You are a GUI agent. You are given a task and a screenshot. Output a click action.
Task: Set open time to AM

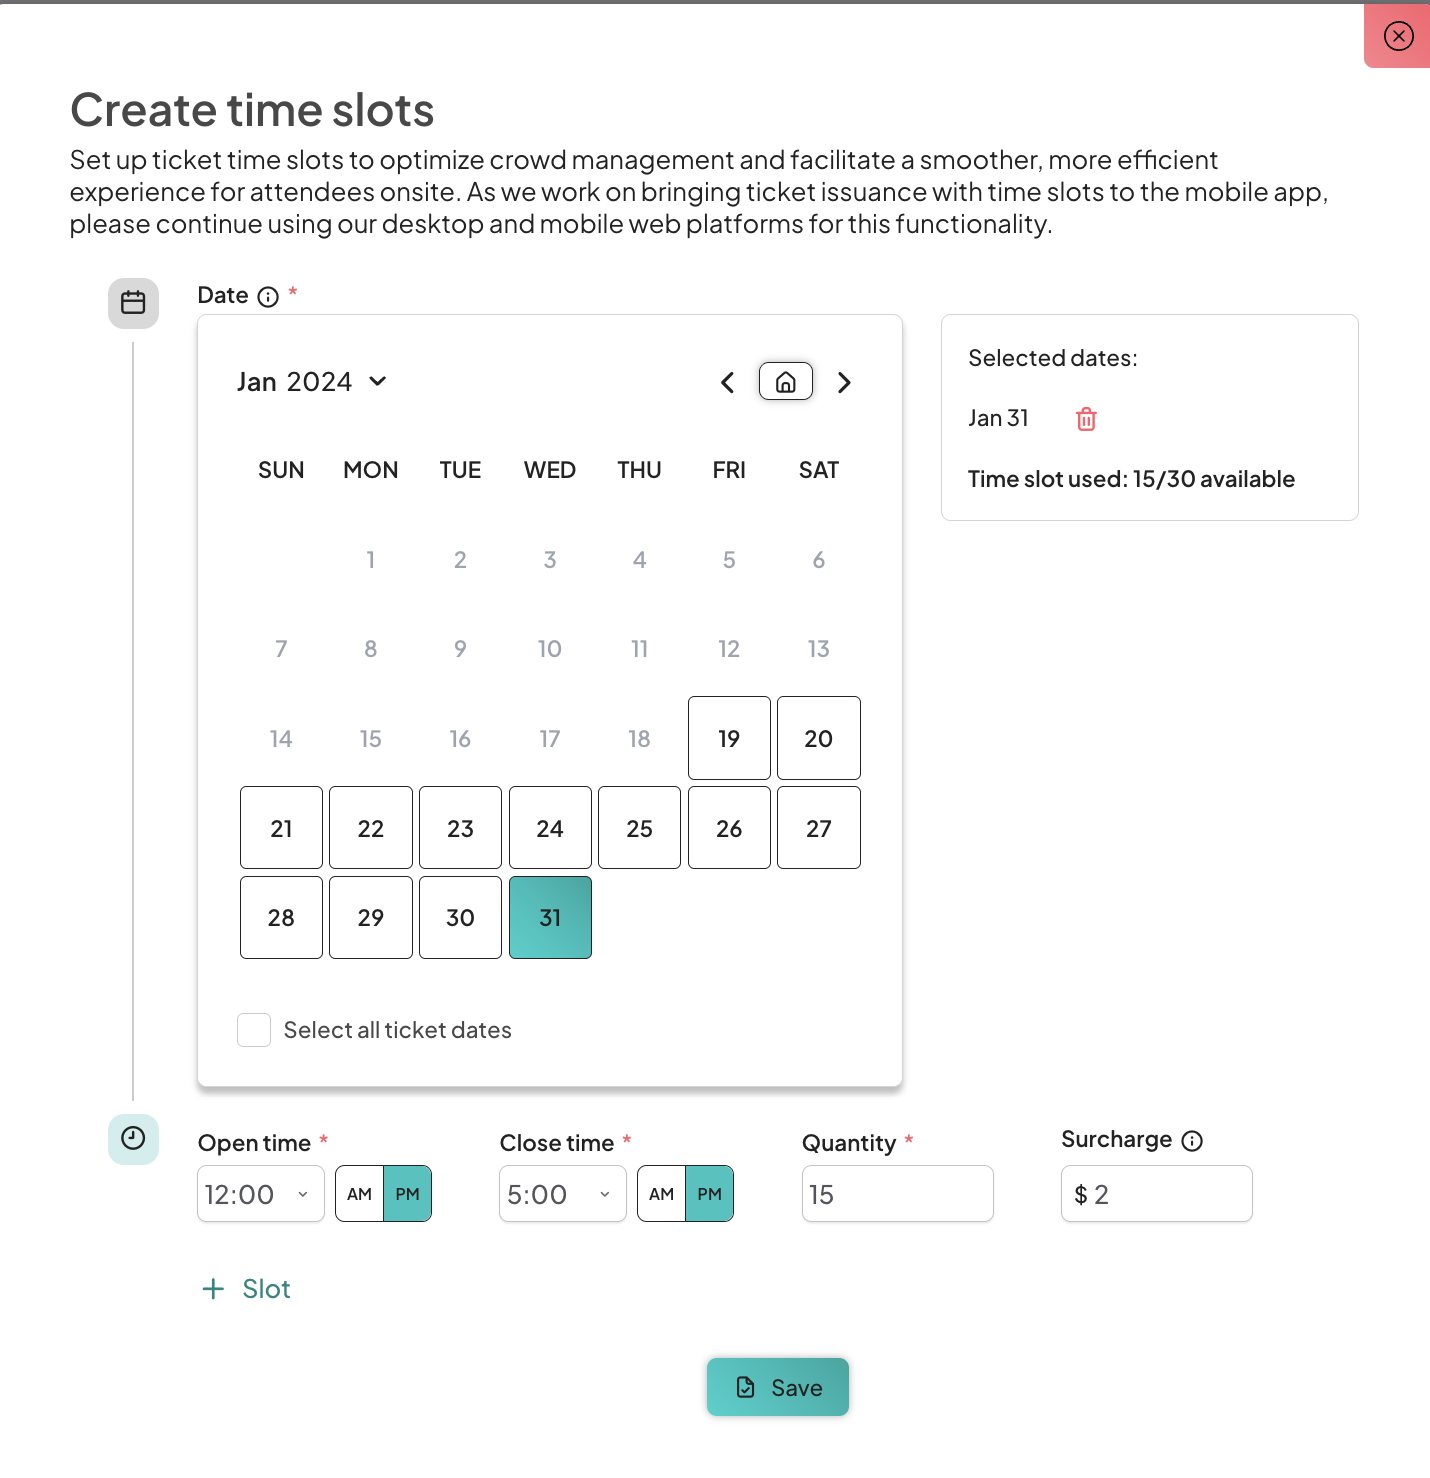pos(360,1194)
